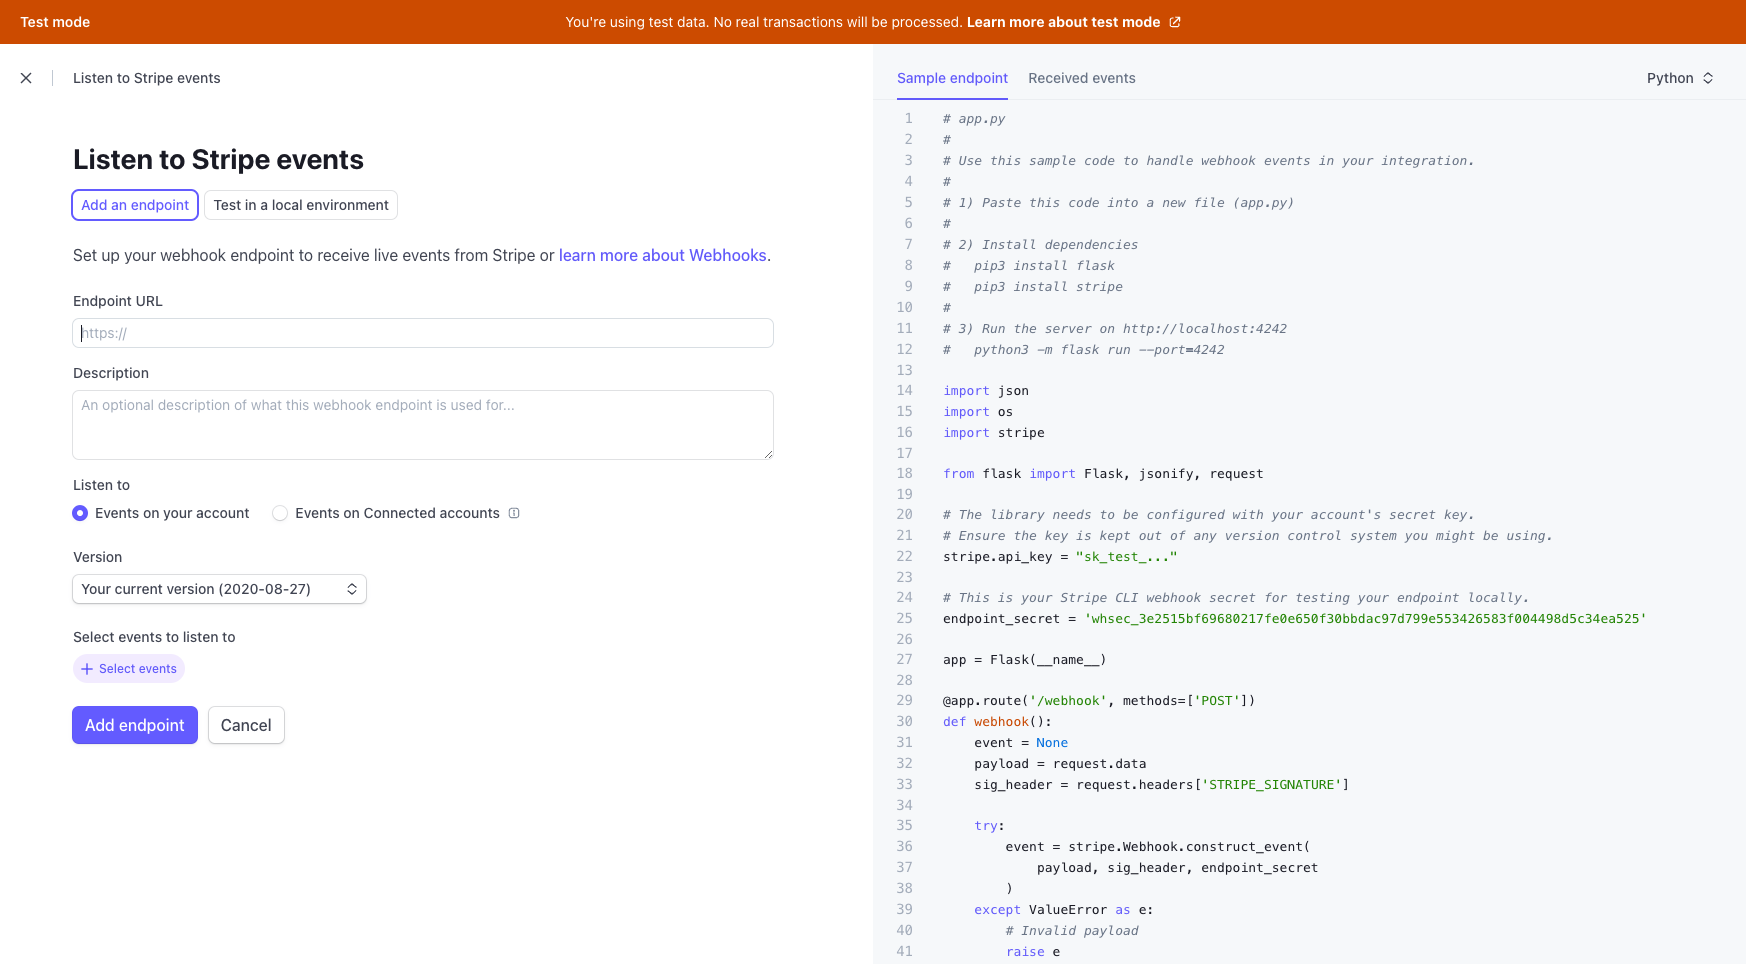The height and width of the screenshot is (964, 1746).
Task: Close the Listen to Stripe events panel
Action: point(26,78)
